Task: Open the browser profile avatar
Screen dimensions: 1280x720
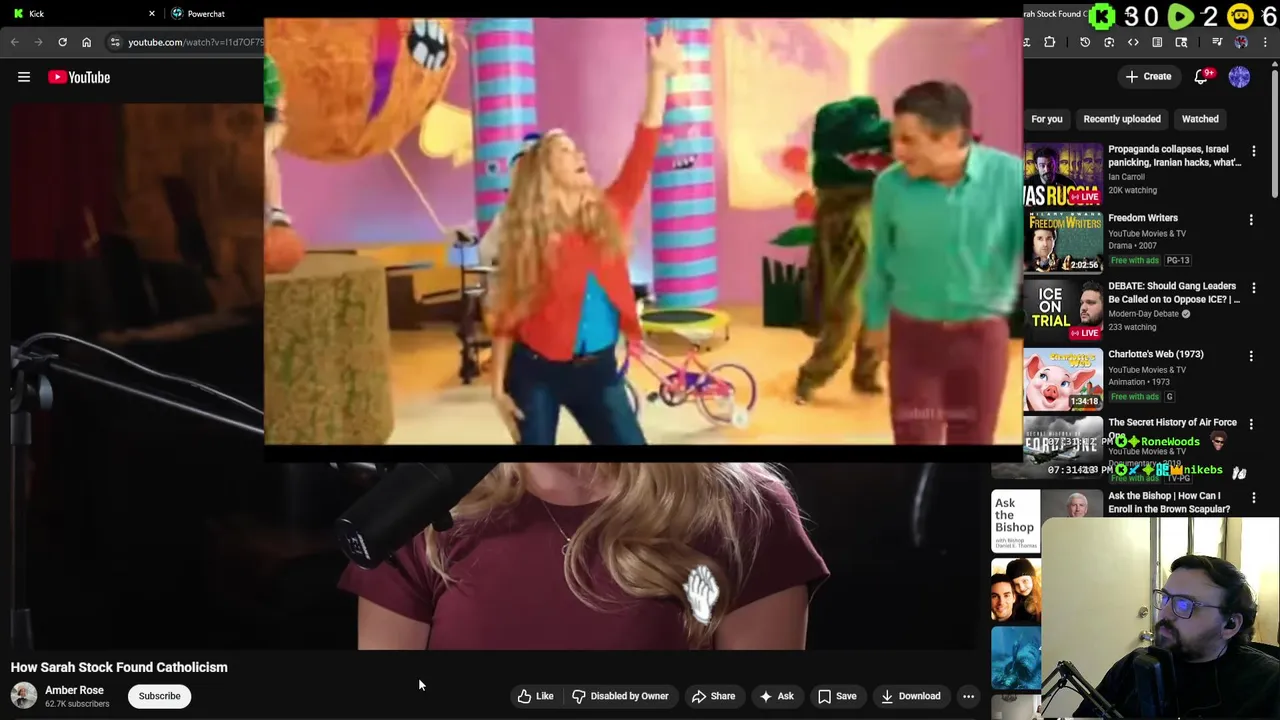Action: [x=1241, y=42]
